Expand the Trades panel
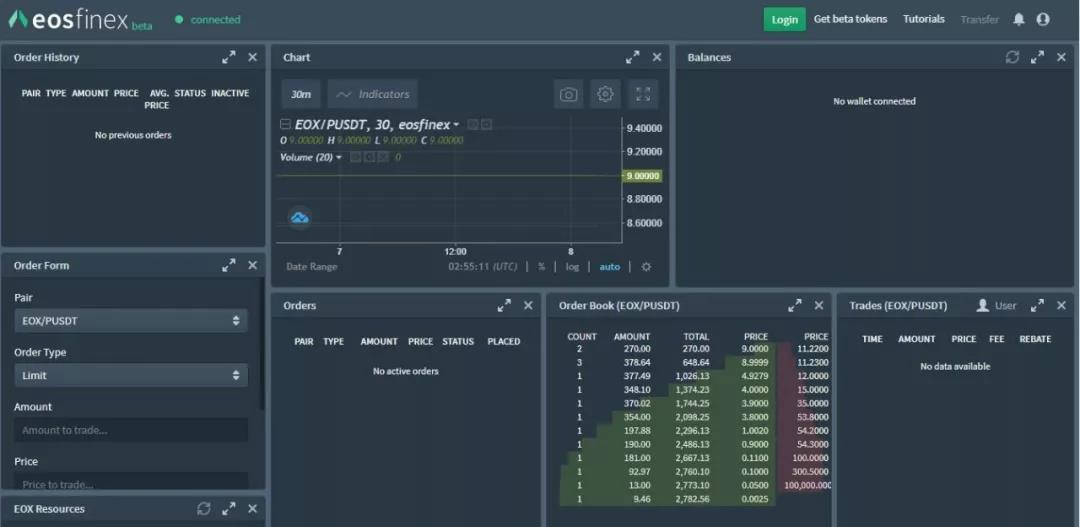Screen dimensions: 1080x527 coord(1037,305)
